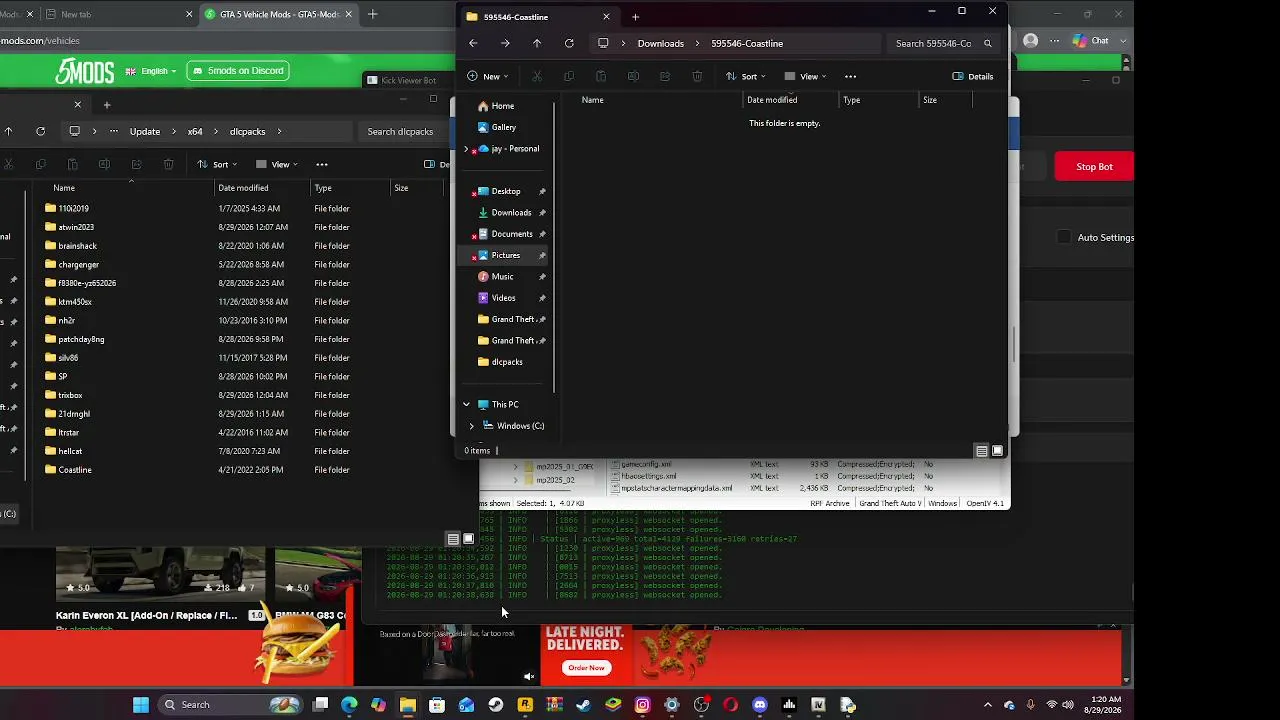Select the brainshack folder
Image resolution: width=1280 pixels, height=720 pixels.
click(x=77, y=246)
